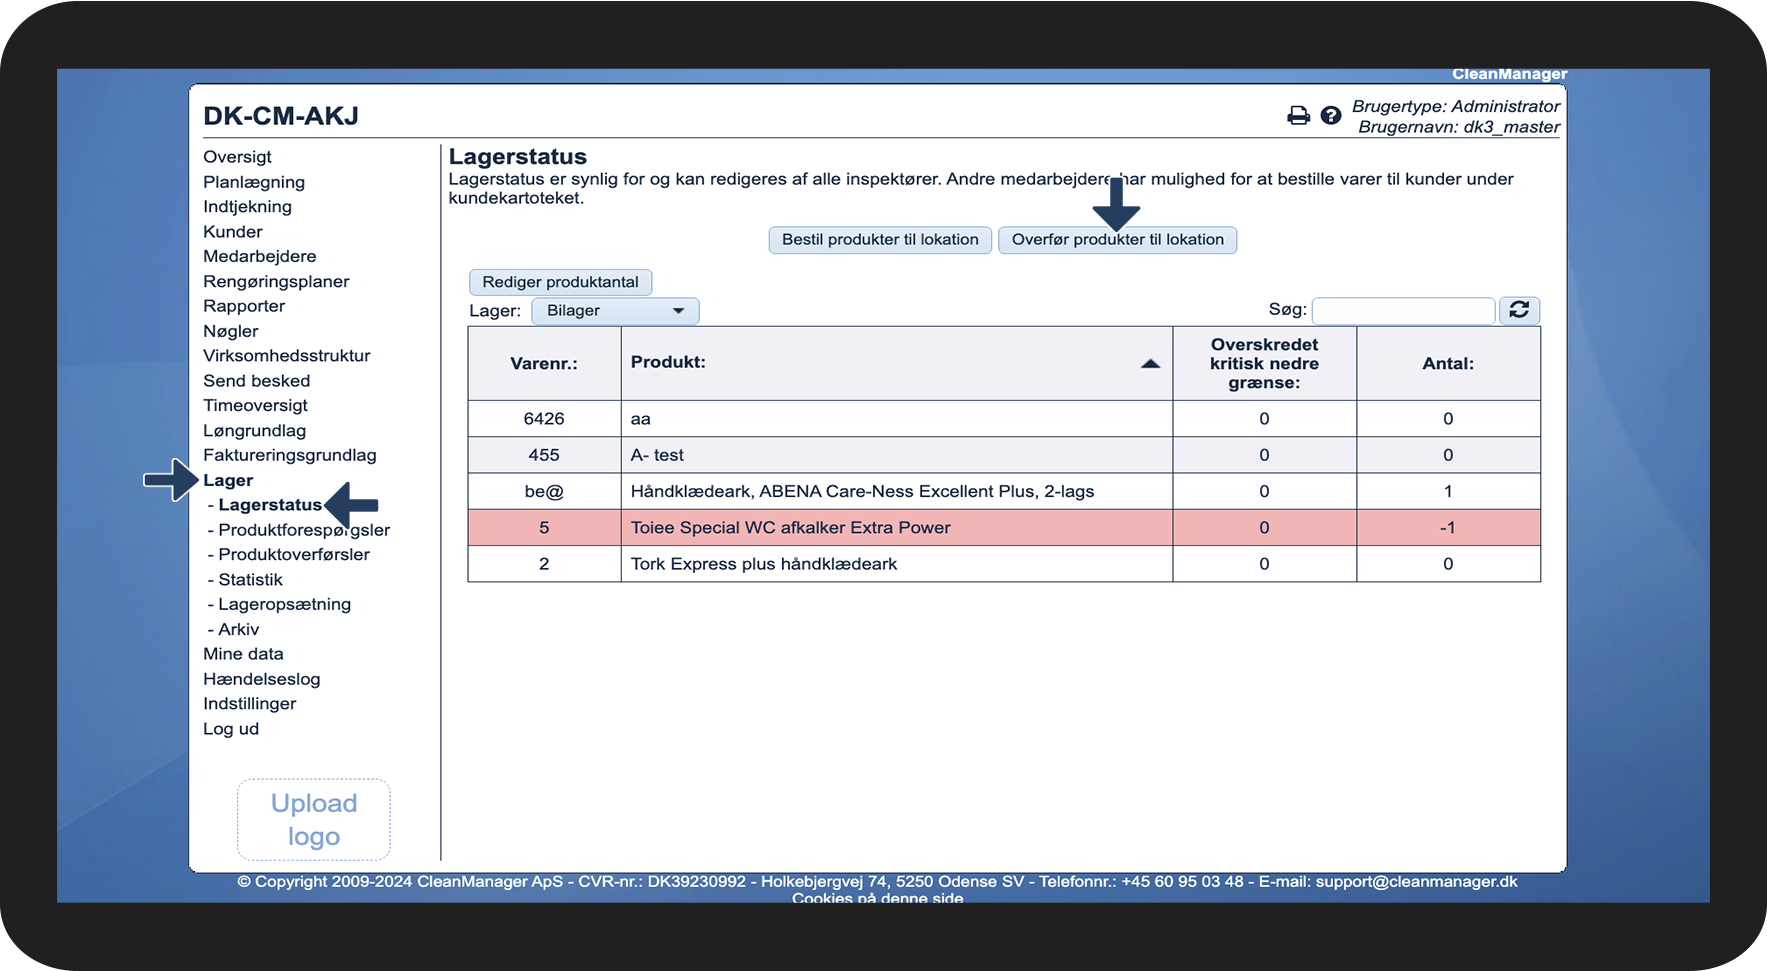
Task: Open the Lagerstatus submenu item
Action: pos(270,505)
